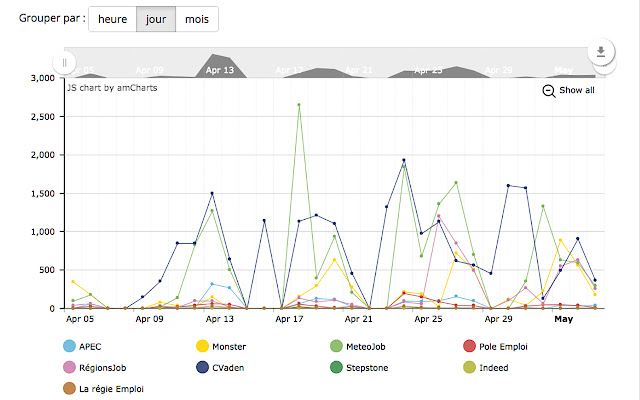Click the chart download export icon
The height and width of the screenshot is (400, 640).
pos(601,52)
